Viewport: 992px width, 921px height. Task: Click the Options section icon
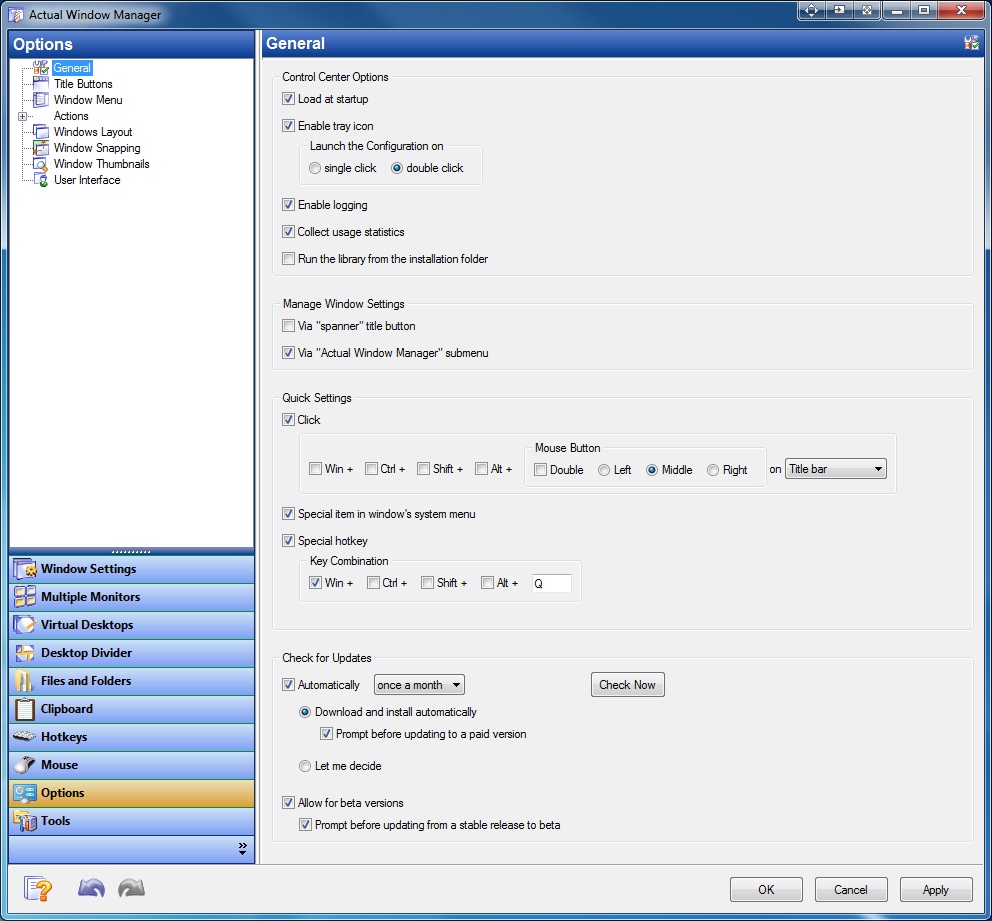click(25, 793)
